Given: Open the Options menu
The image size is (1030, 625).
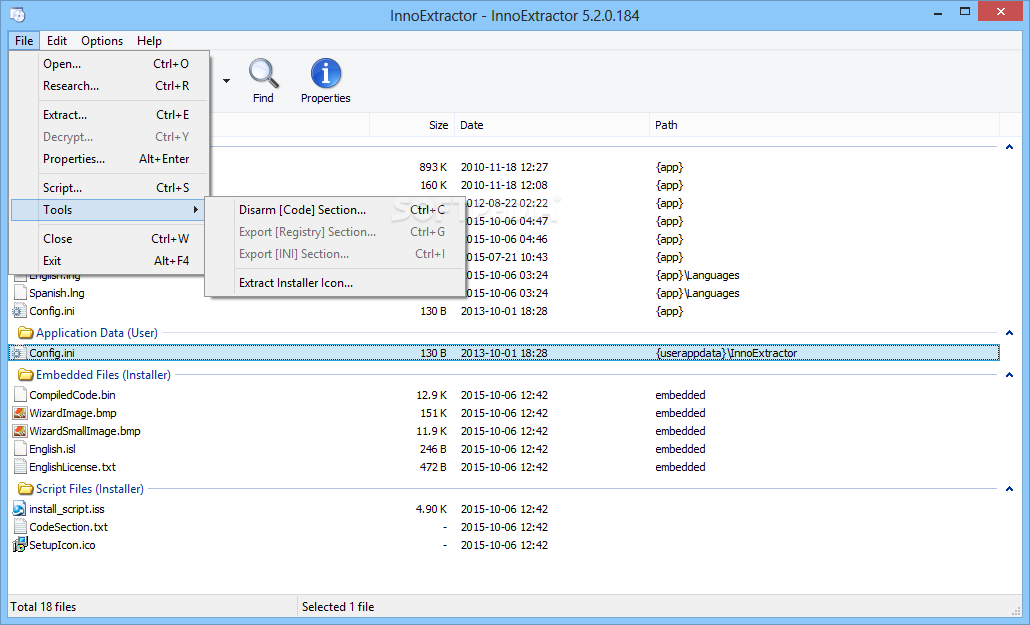Looking at the screenshot, I should tap(102, 41).
